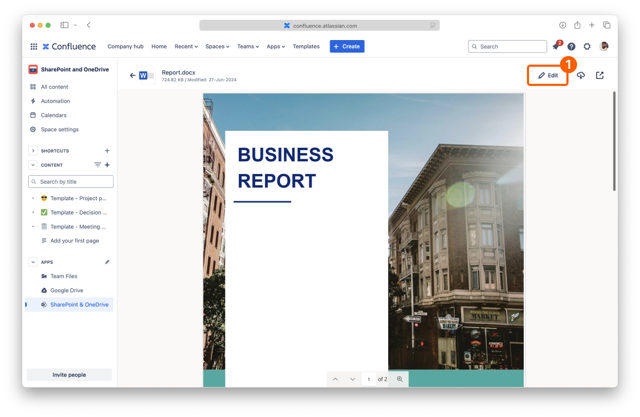The height and width of the screenshot is (417, 640).
Task: Open the Recent dropdown menu
Action: click(x=186, y=46)
